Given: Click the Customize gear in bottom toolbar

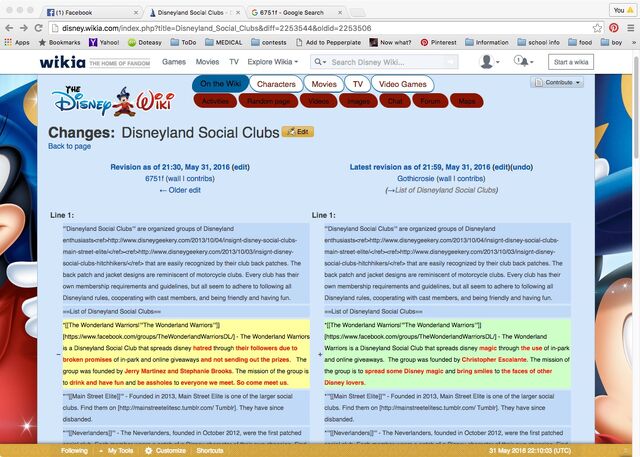Looking at the screenshot, I should tap(165, 450).
